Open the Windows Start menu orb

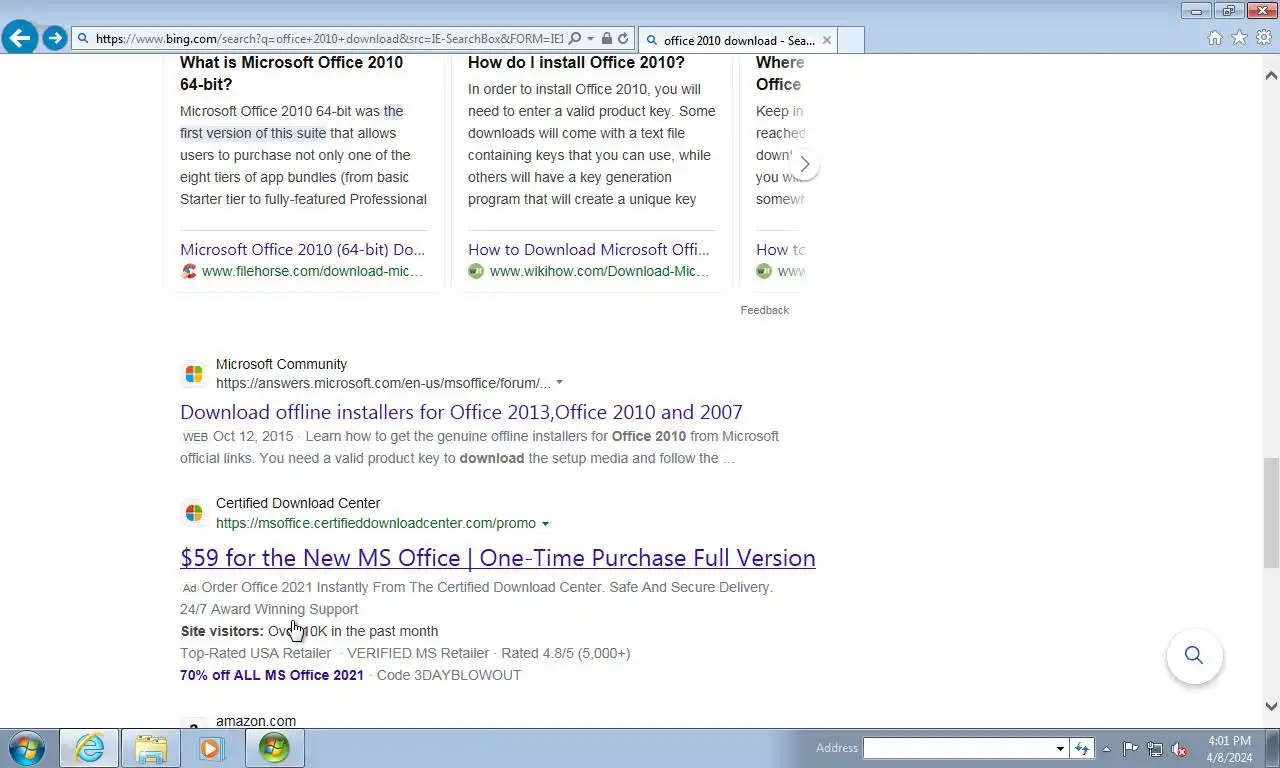click(27, 748)
